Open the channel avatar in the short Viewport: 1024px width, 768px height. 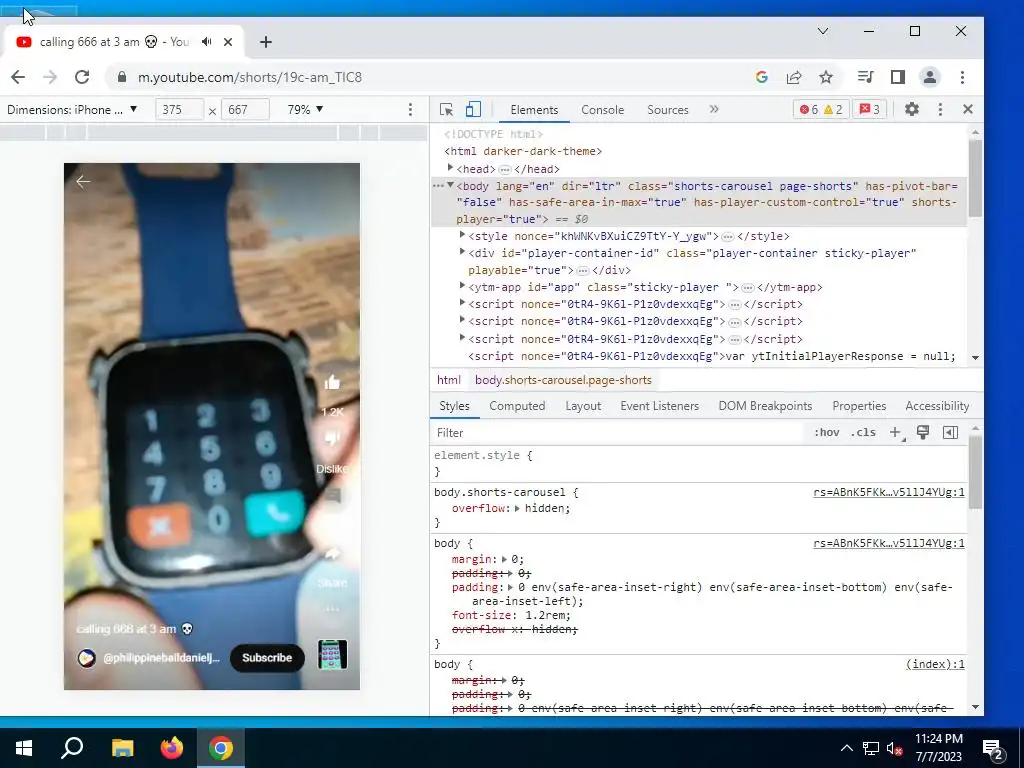tap(86, 658)
